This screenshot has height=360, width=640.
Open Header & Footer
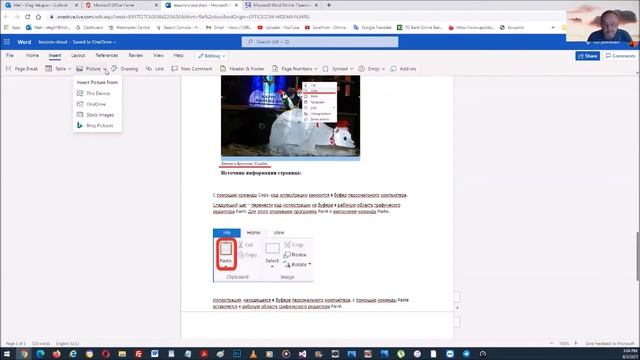[242, 69]
